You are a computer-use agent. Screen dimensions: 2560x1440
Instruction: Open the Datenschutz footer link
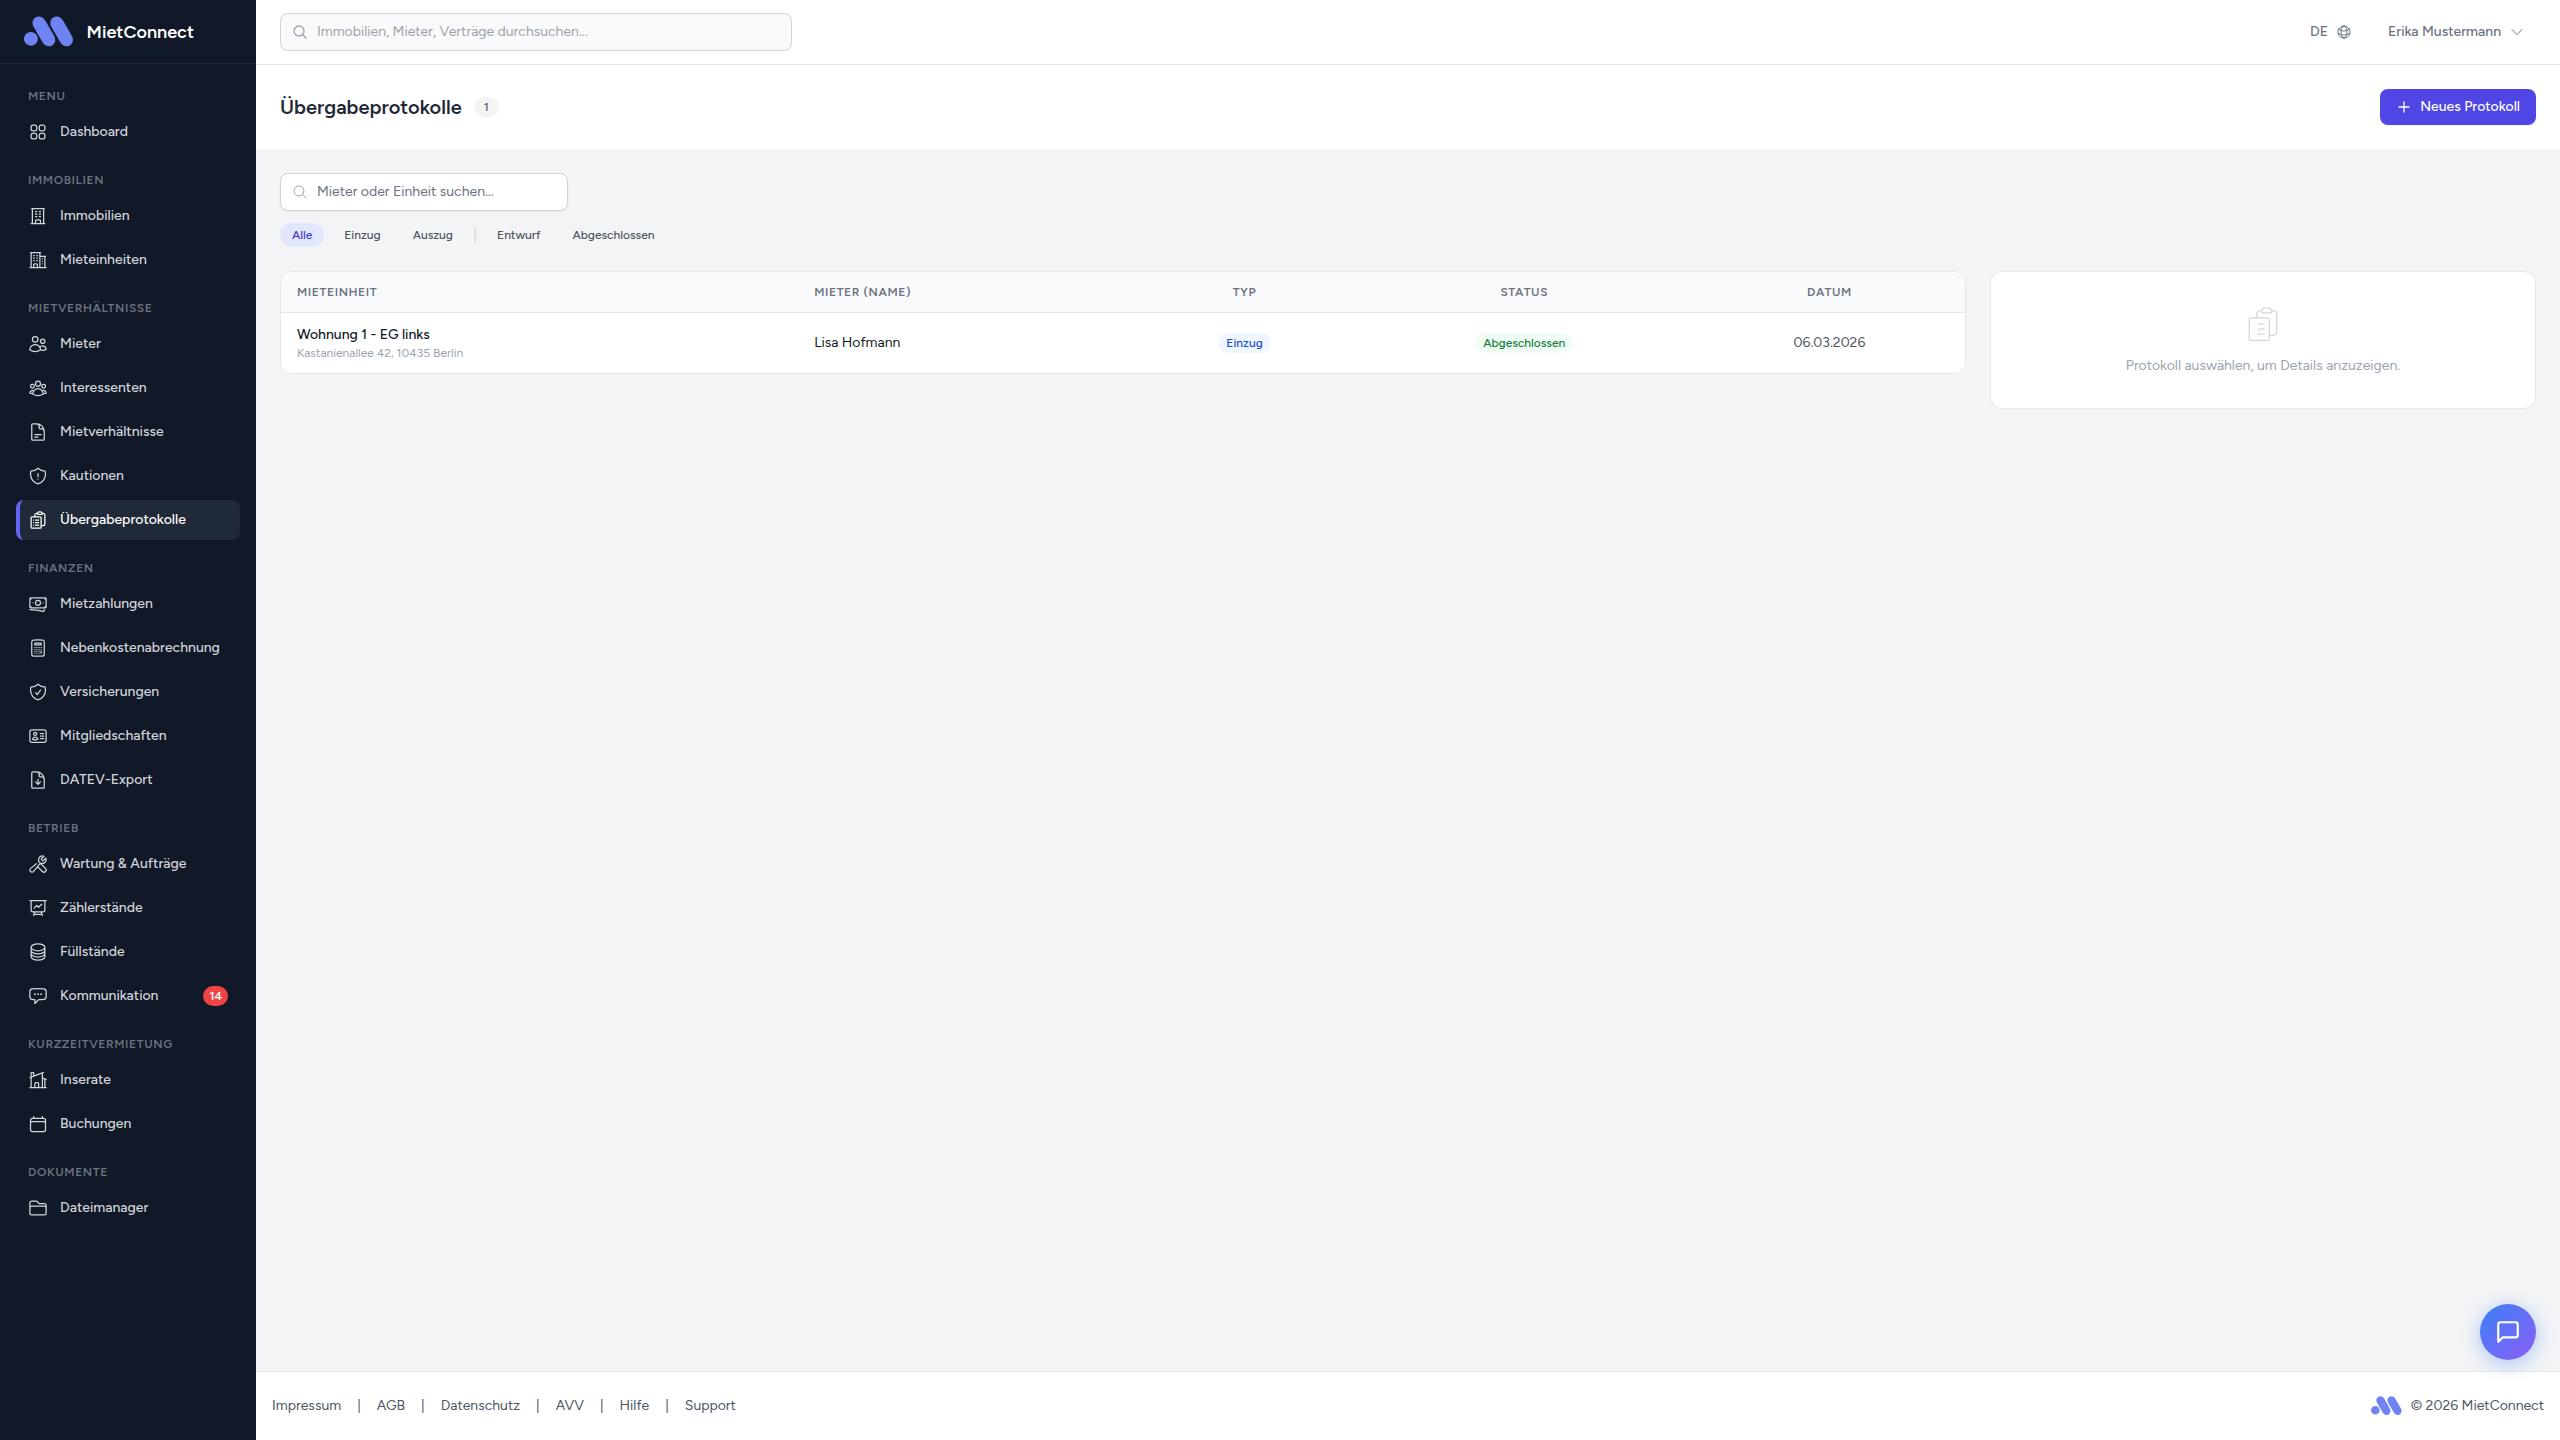pos(480,1405)
